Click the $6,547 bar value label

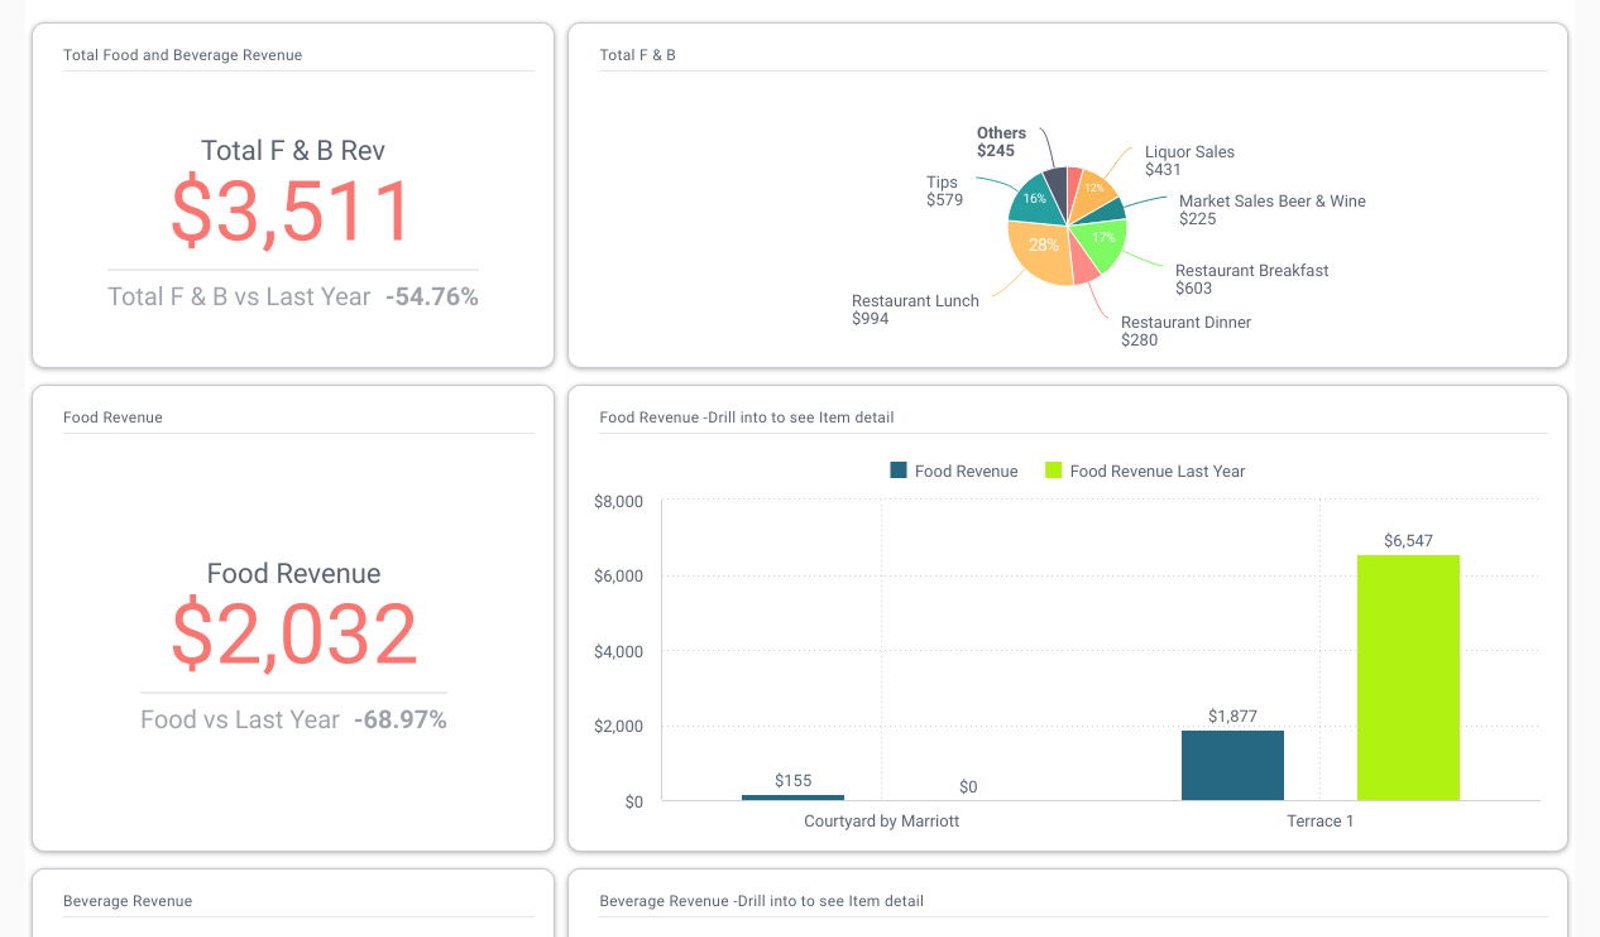1408,541
